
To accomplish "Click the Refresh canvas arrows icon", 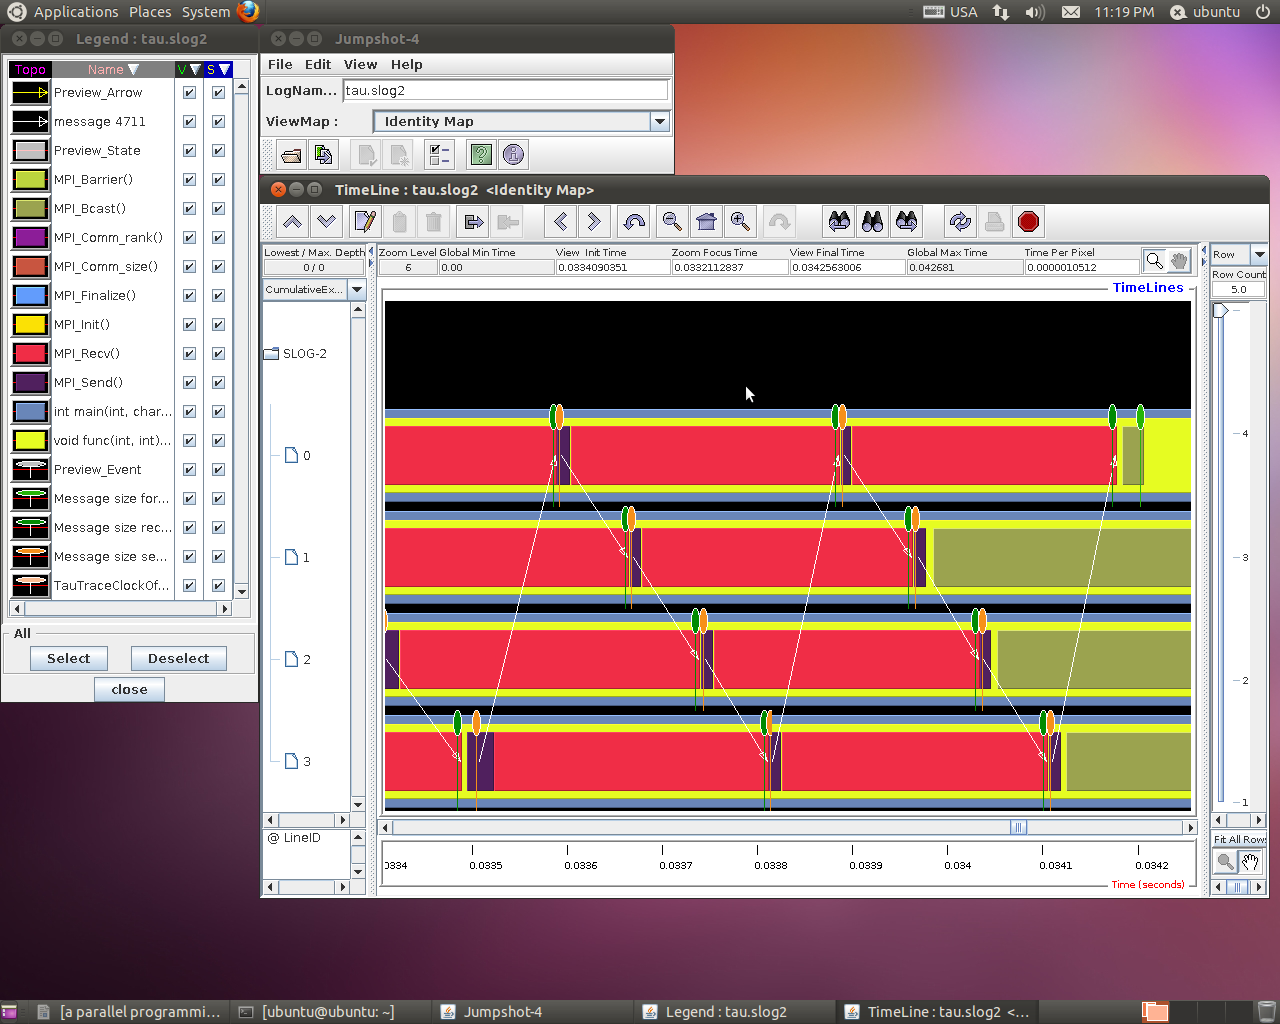I will [960, 222].
